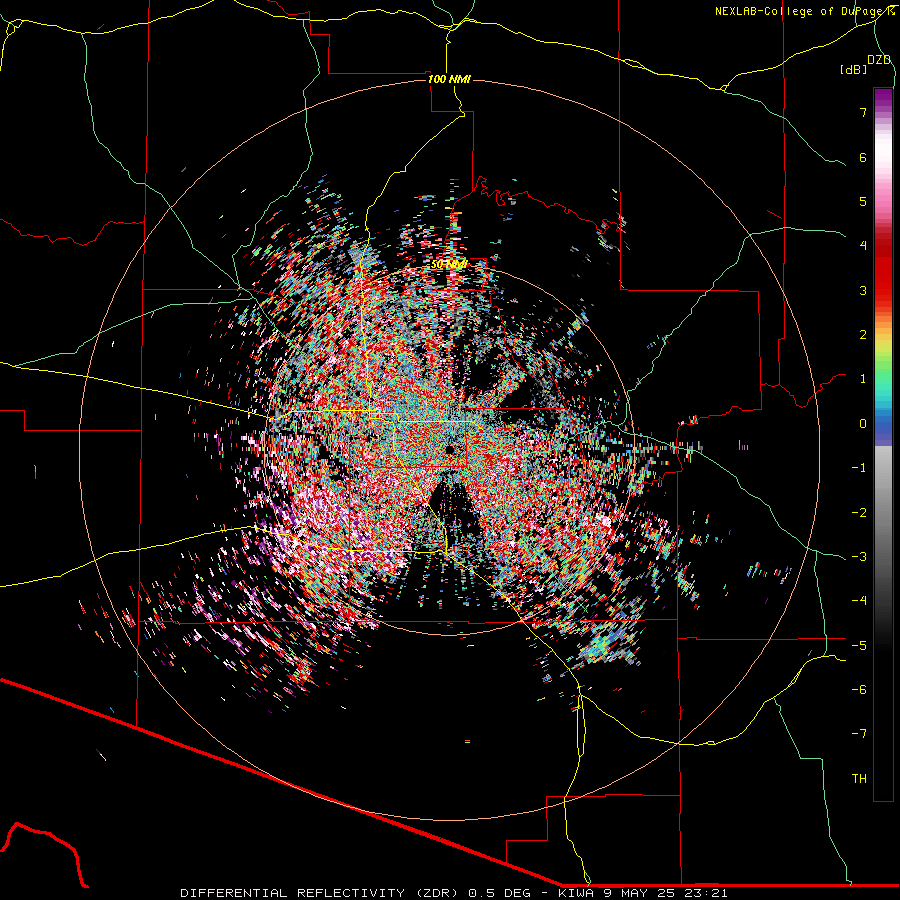Select the 7 dB scale tick label

coord(863,112)
